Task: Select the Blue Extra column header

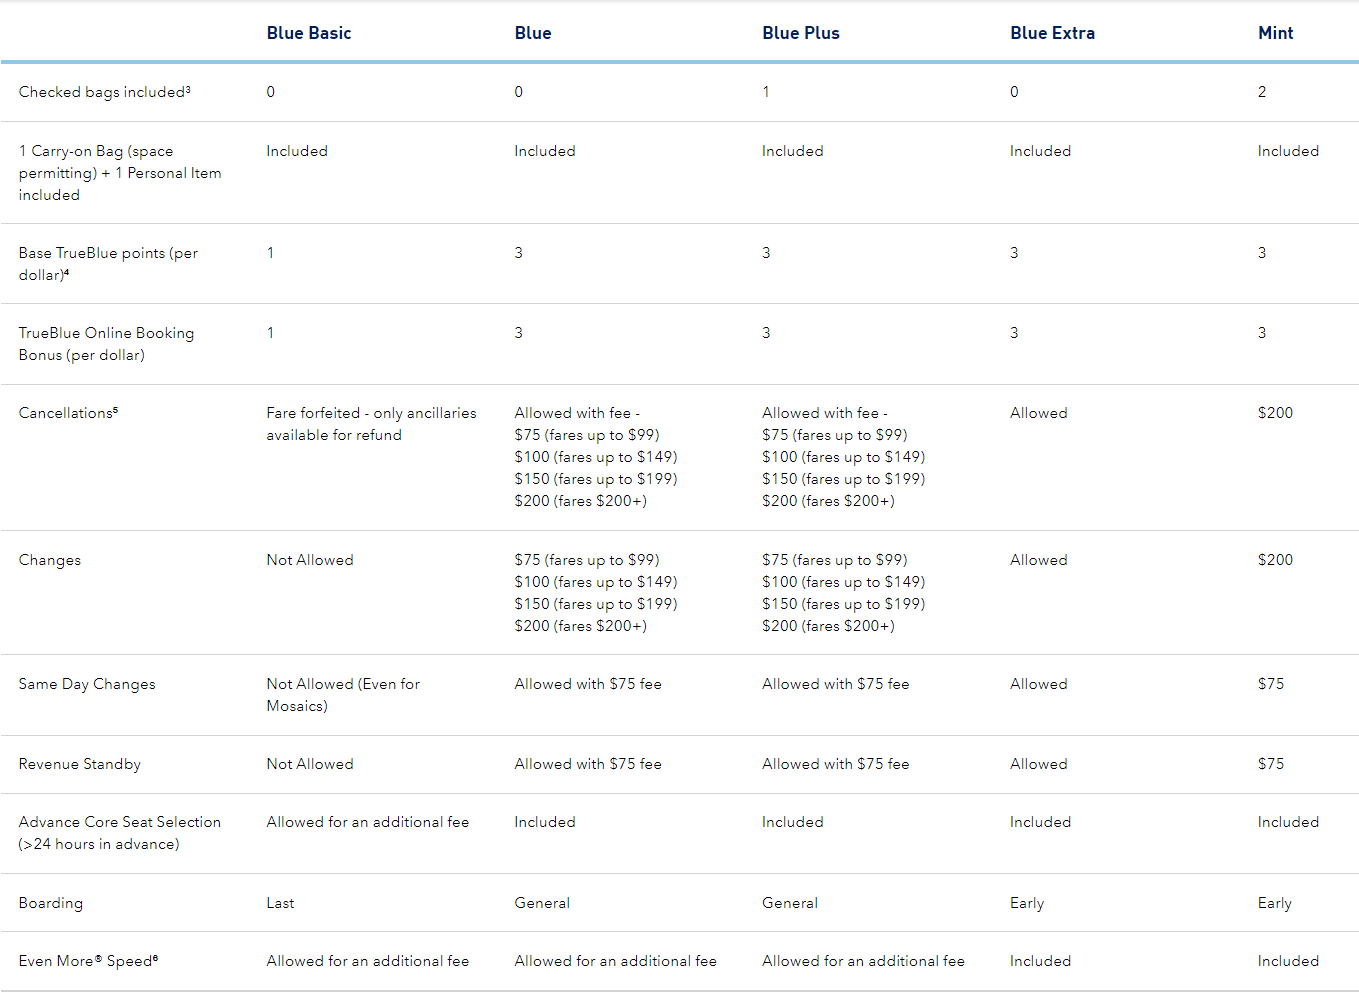Action: click(x=1052, y=33)
